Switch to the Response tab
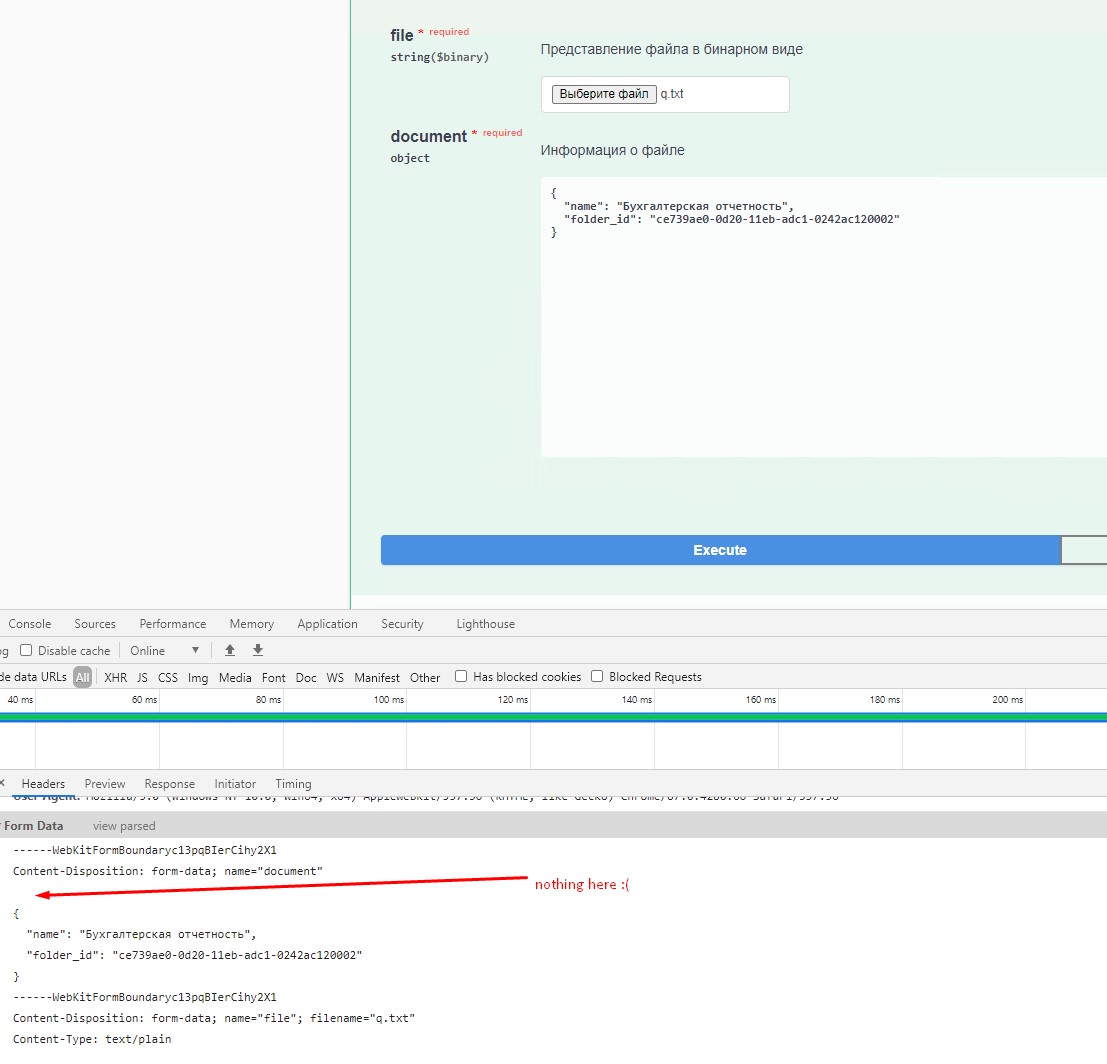Image resolution: width=1107 pixels, height=1064 pixels. (169, 784)
